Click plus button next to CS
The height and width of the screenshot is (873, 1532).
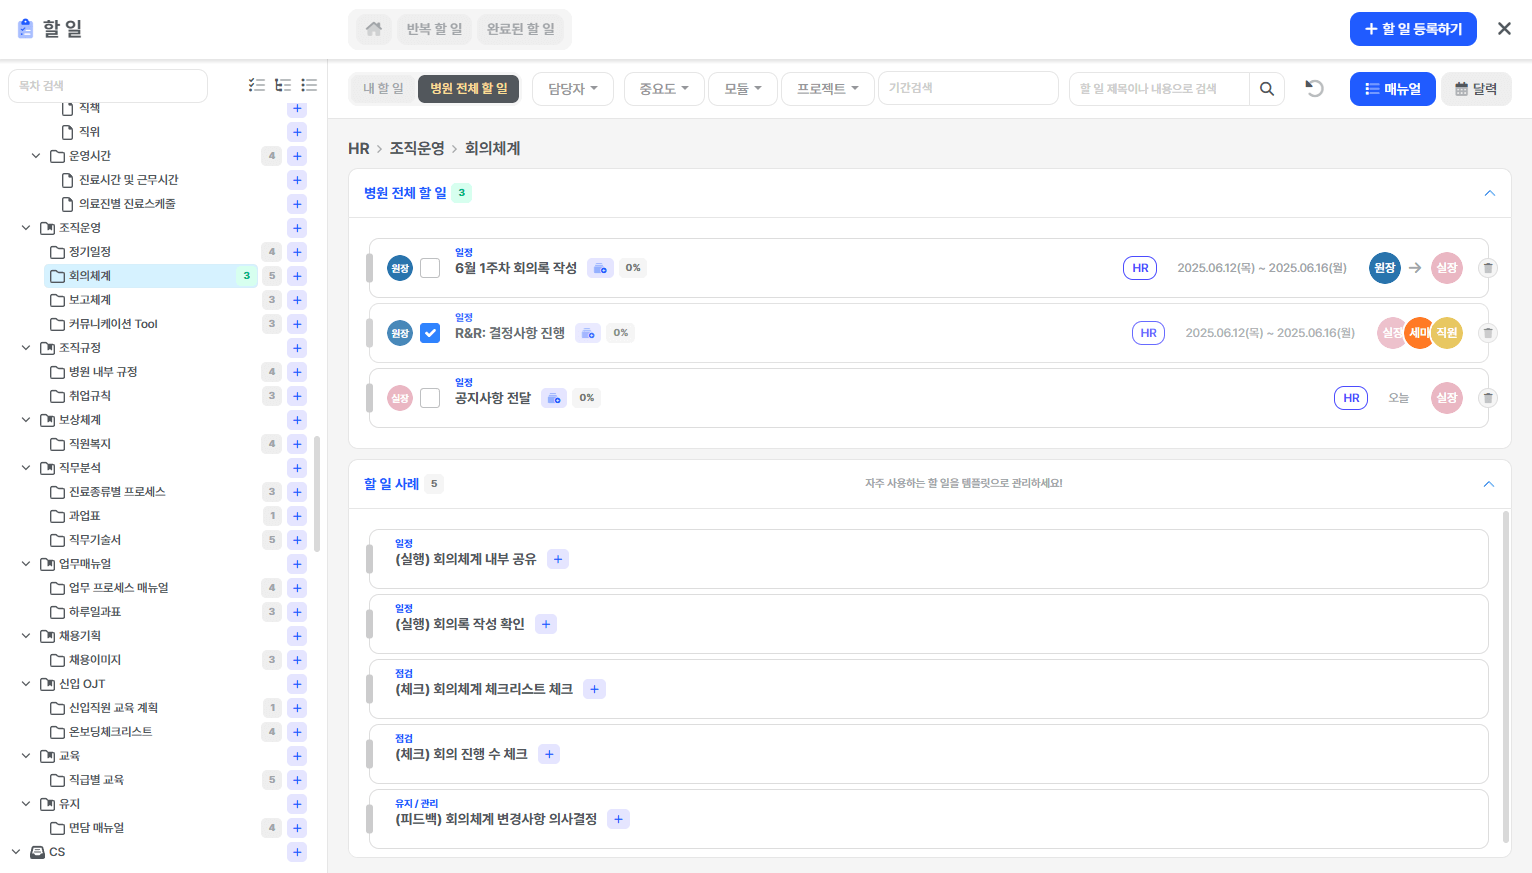(297, 852)
